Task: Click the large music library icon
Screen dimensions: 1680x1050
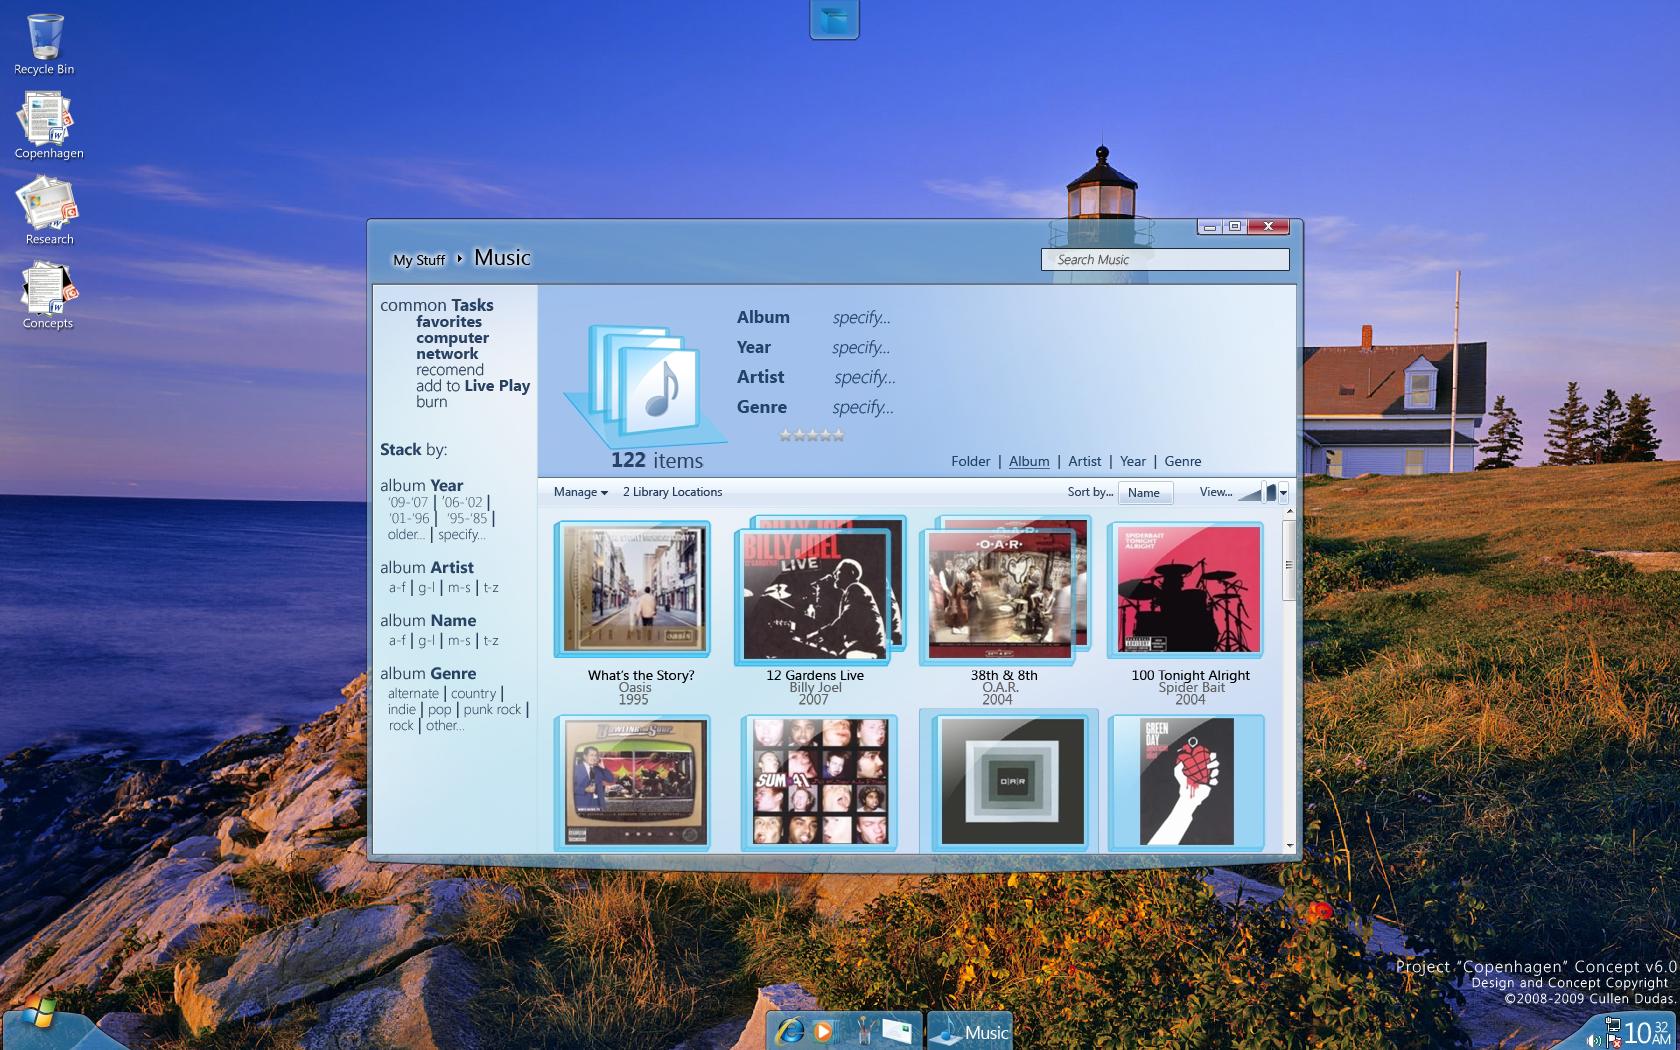Action: [x=645, y=388]
